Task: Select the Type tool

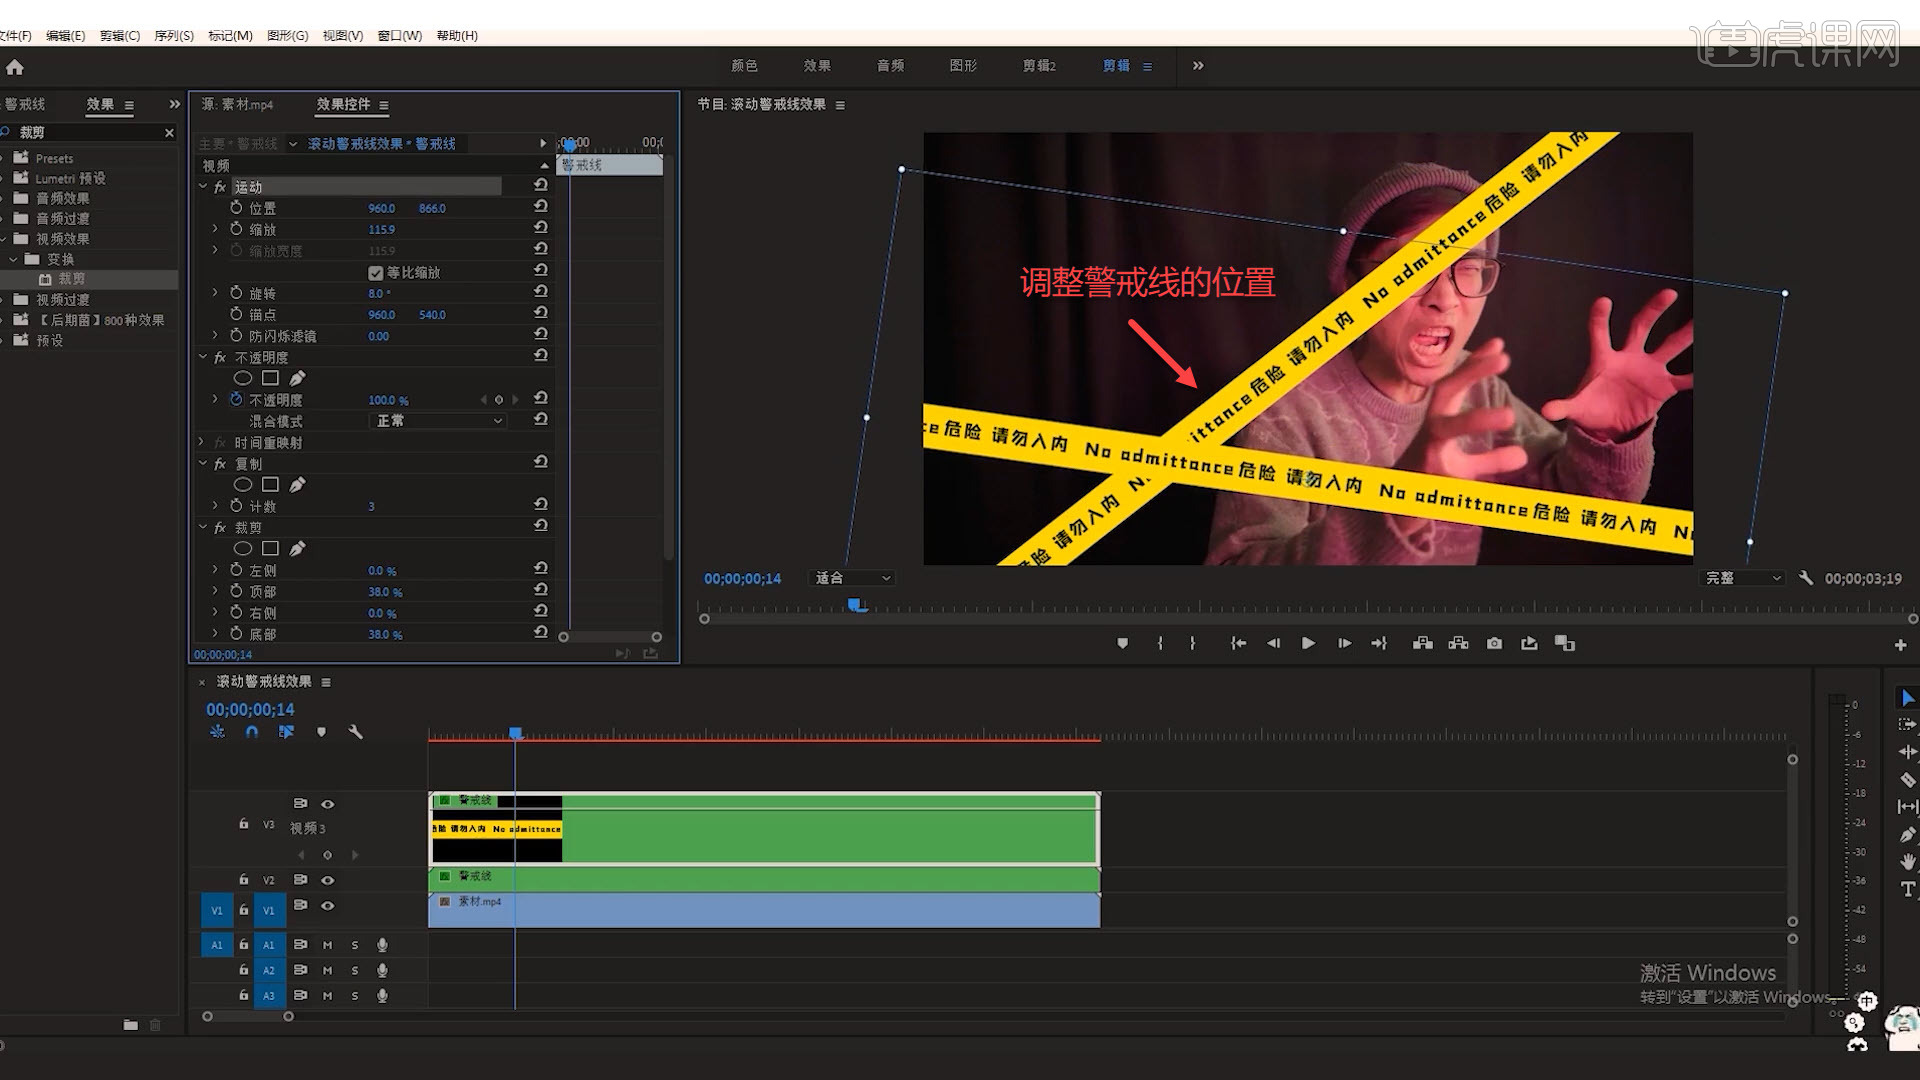Action: (x=1907, y=889)
